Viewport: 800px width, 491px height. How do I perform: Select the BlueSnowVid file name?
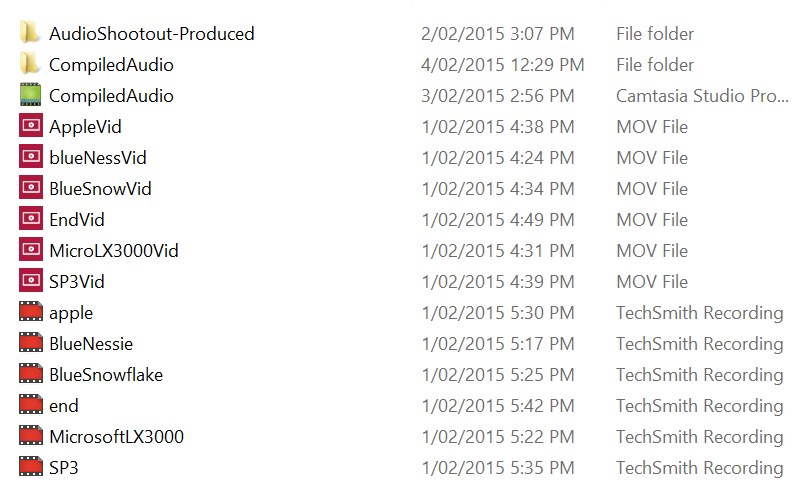pyautogui.click(x=100, y=189)
